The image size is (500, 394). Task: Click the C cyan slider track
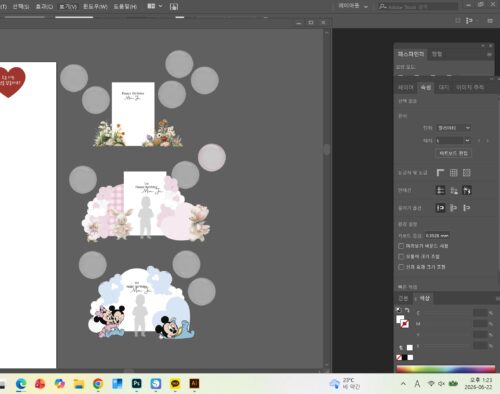pos(446,314)
